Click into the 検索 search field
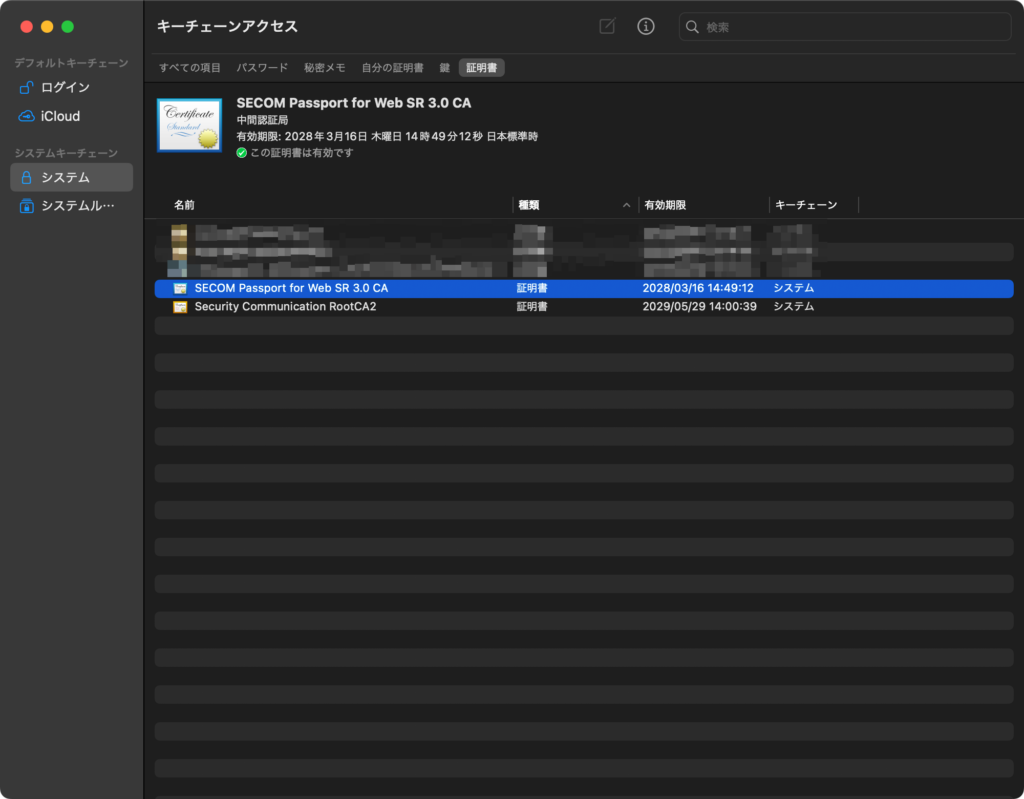The height and width of the screenshot is (799, 1024). [x=850, y=27]
